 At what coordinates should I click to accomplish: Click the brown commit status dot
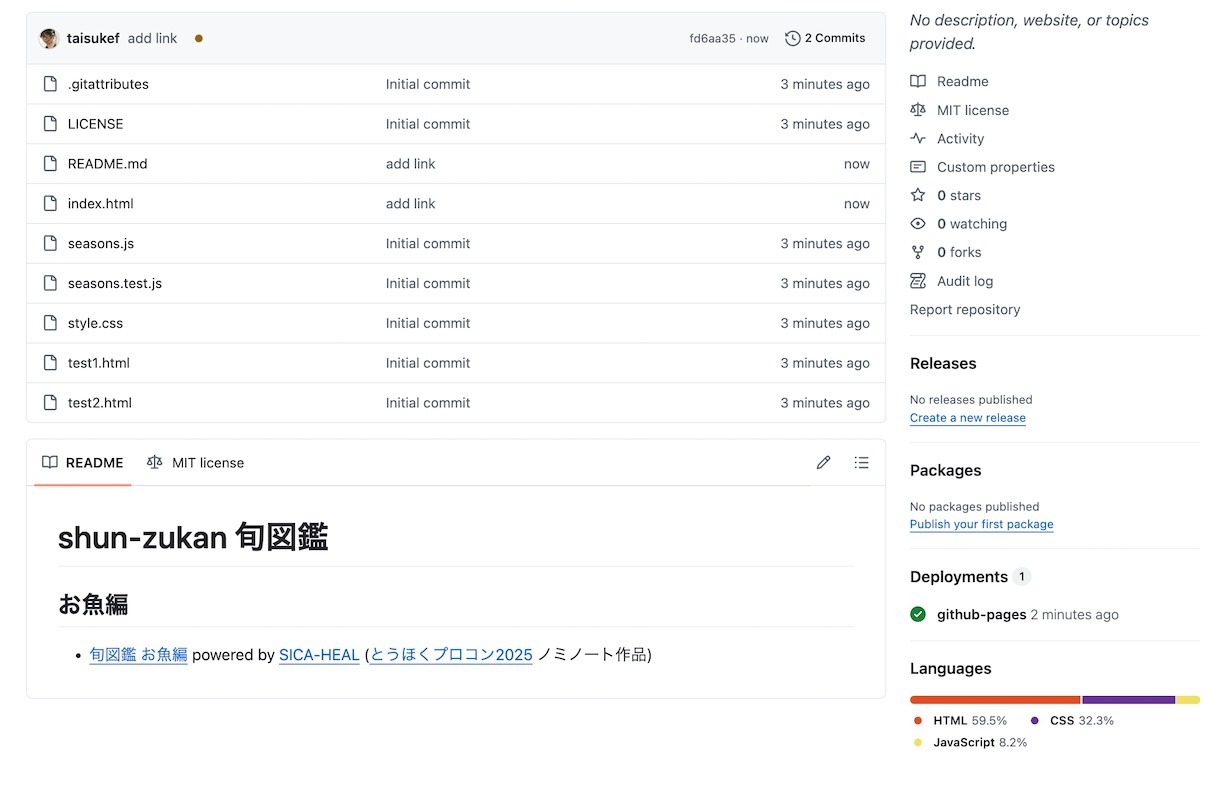pos(199,38)
